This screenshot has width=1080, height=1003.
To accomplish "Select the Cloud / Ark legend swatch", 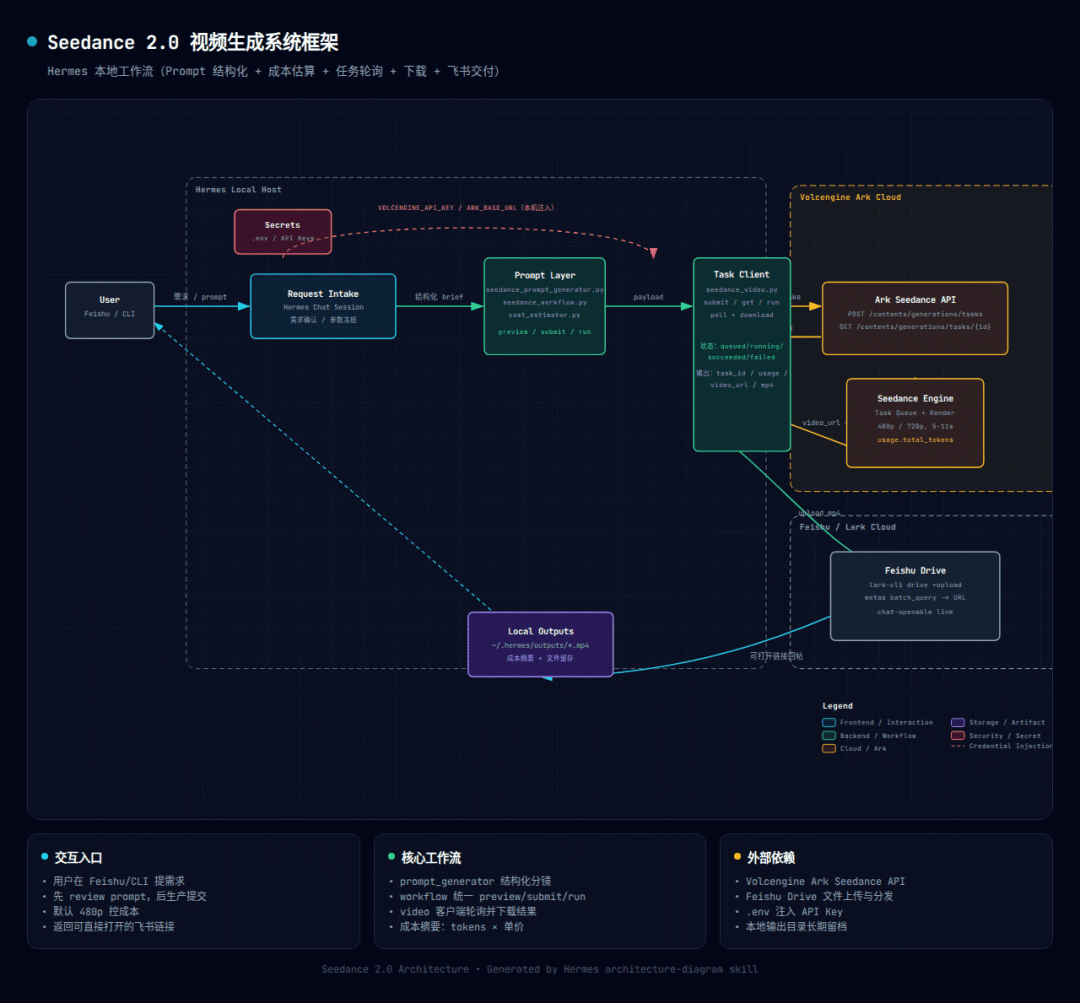I will pyautogui.click(x=828, y=748).
